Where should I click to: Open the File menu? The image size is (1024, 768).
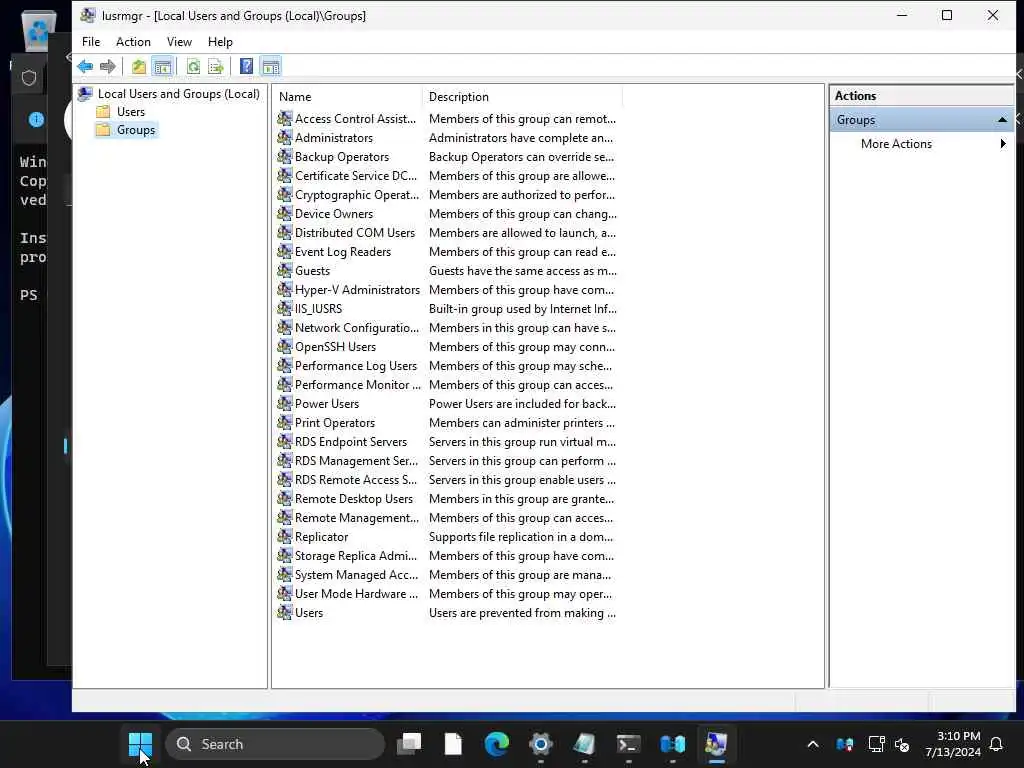click(x=91, y=42)
